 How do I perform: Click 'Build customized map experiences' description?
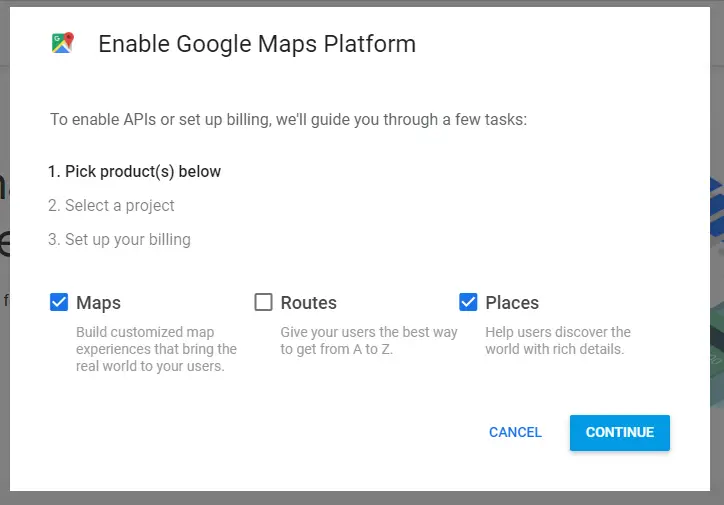(x=157, y=349)
